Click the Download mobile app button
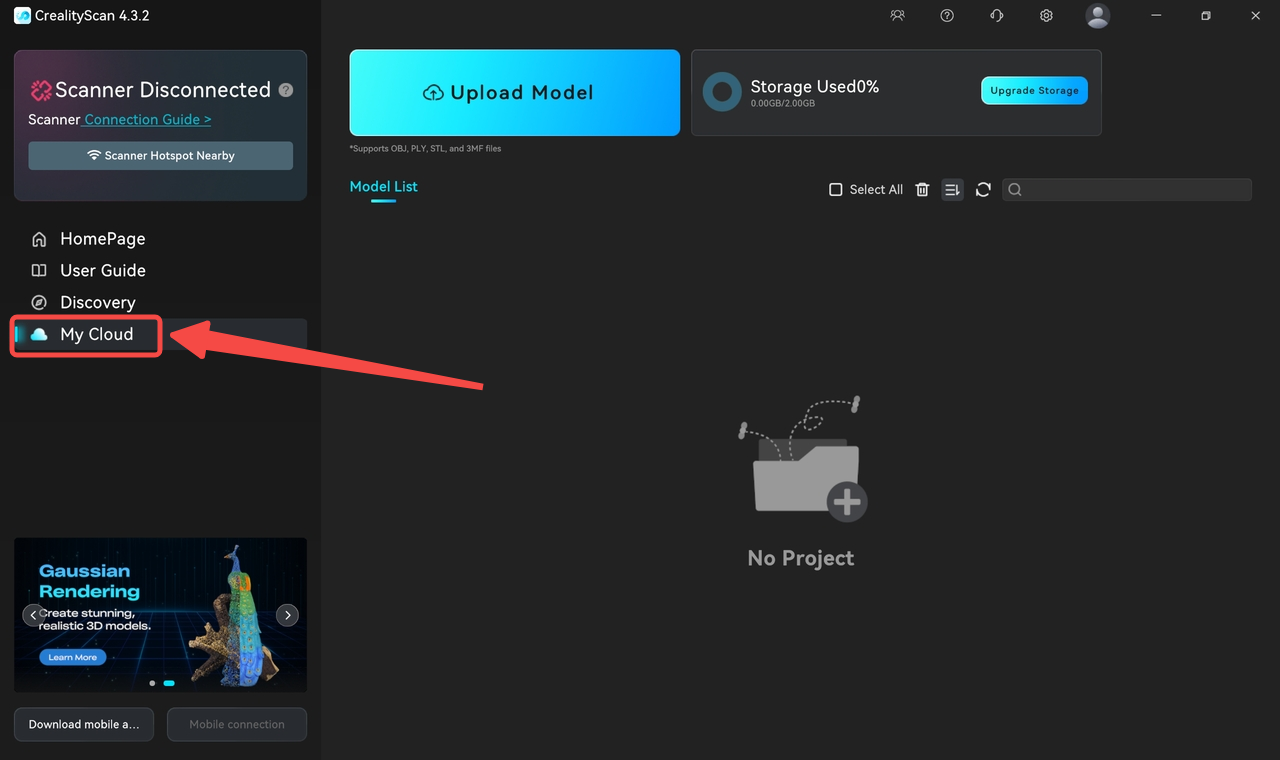This screenshot has height=760, width=1280. tap(84, 725)
